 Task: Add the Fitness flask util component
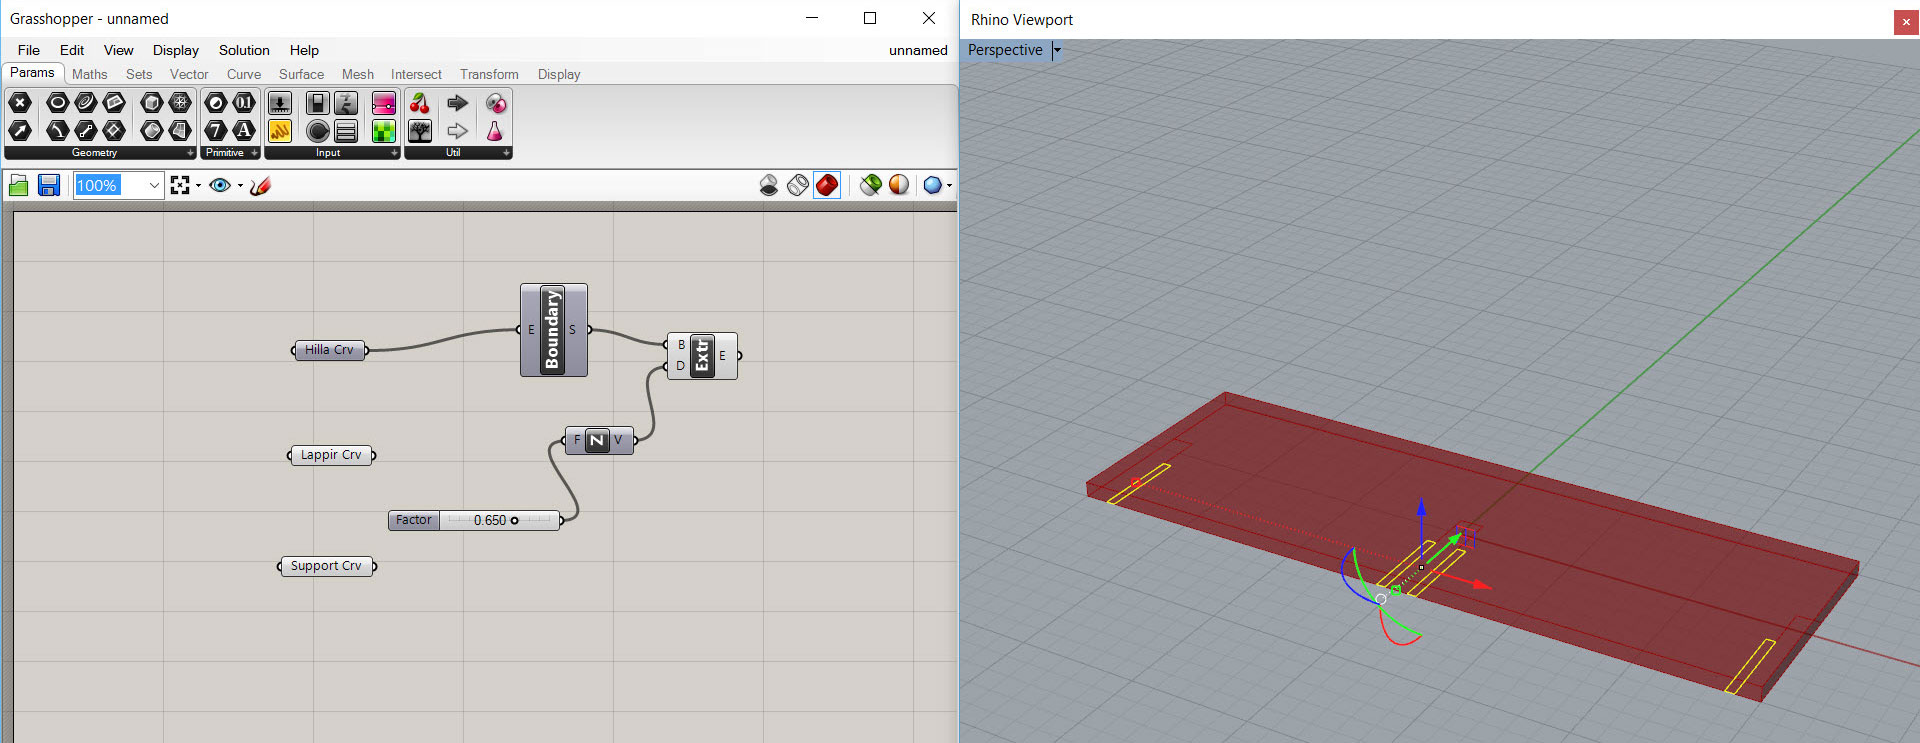click(x=495, y=131)
